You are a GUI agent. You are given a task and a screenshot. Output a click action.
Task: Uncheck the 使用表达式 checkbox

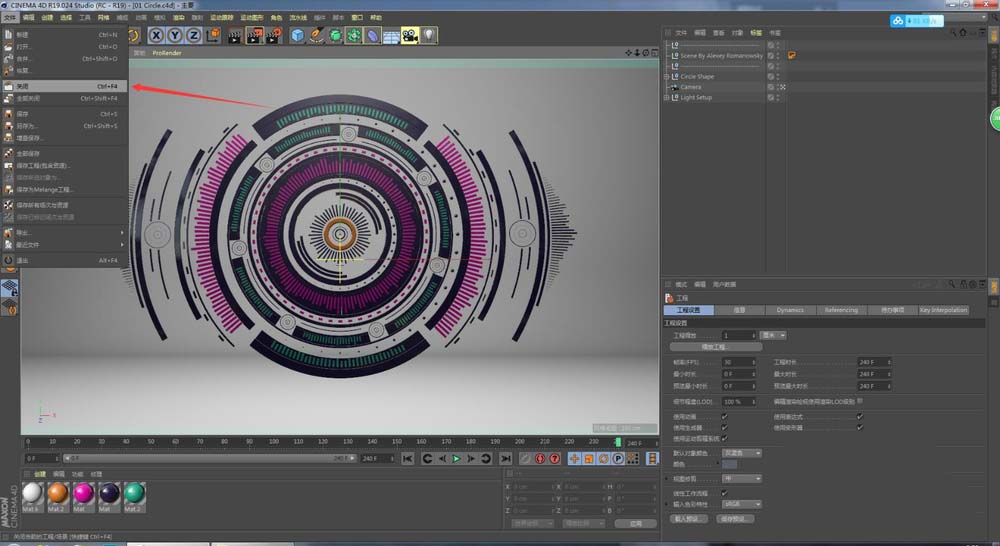(x=859, y=416)
